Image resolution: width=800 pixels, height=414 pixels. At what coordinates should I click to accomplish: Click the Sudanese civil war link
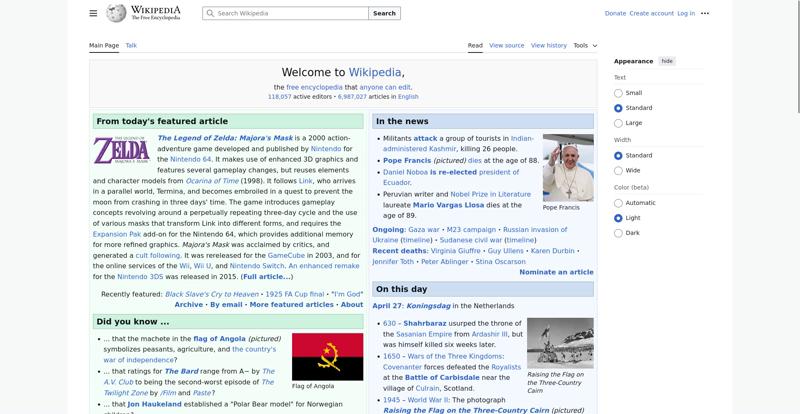[x=471, y=240]
